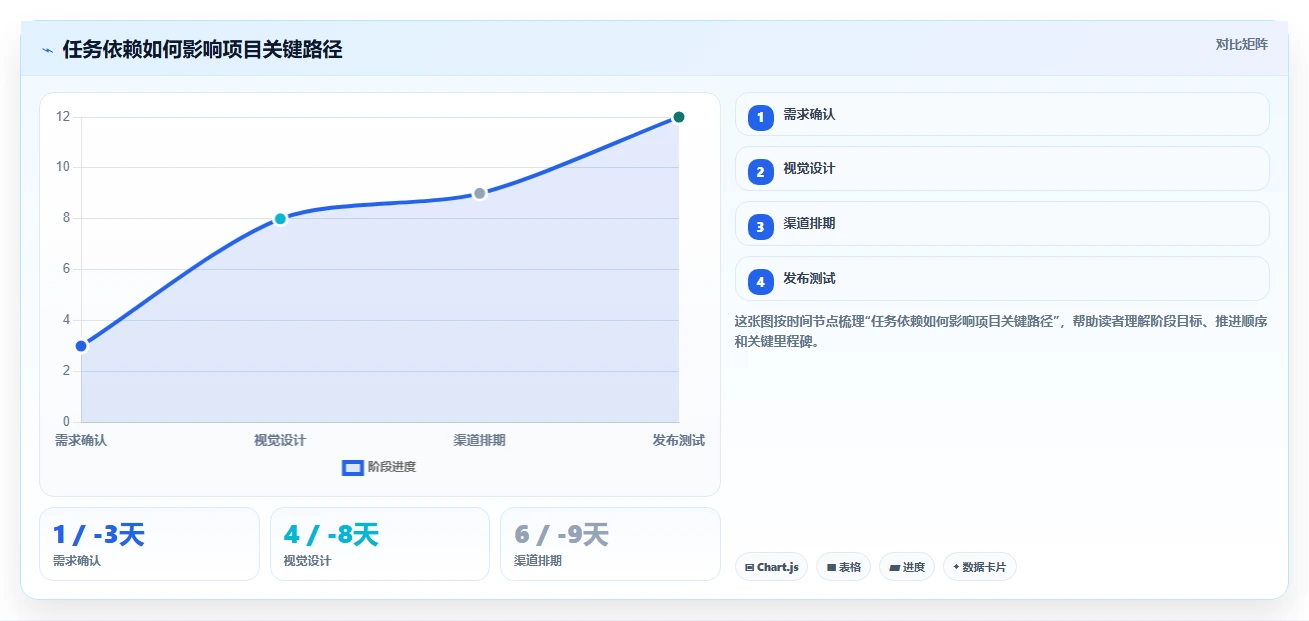The image size is (1309, 621).
Task: Click the number 3 badge for 渠道排期
Action: (x=760, y=227)
